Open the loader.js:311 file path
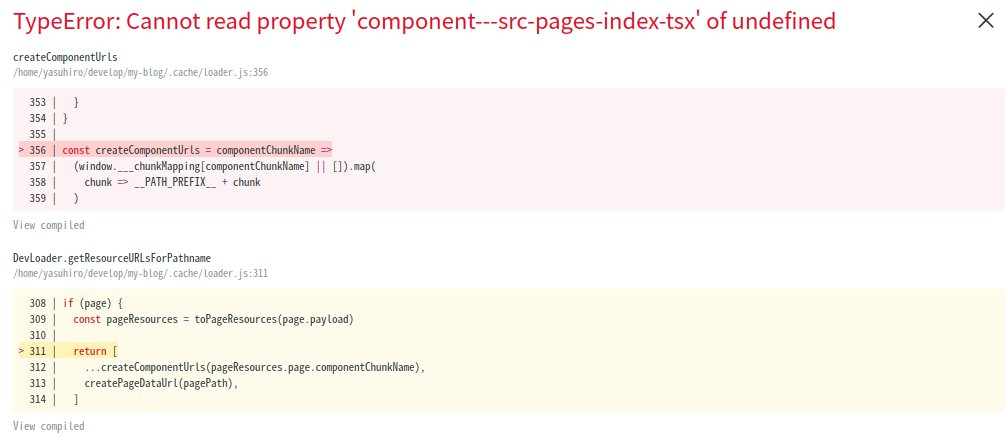Viewport: 1005px width, 443px height. coord(140,273)
